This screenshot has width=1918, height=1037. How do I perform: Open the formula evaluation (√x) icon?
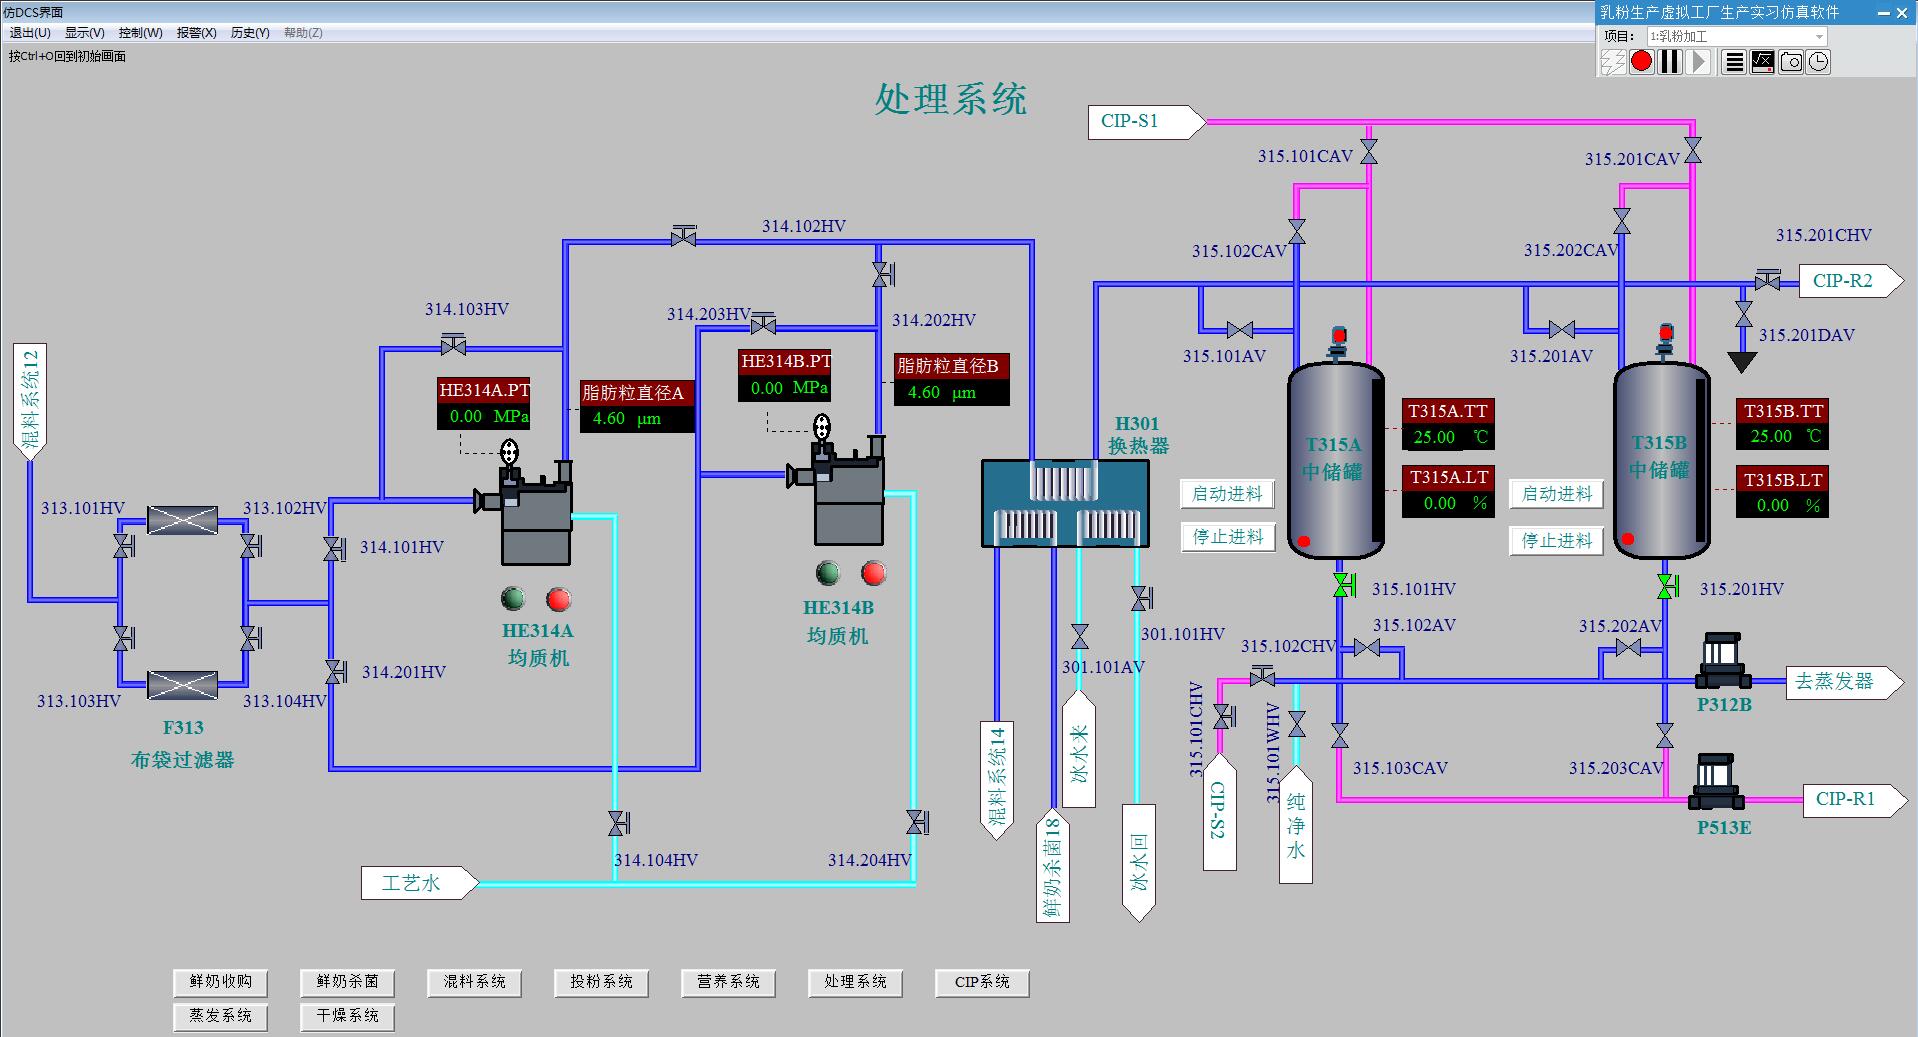[1763, 62]
